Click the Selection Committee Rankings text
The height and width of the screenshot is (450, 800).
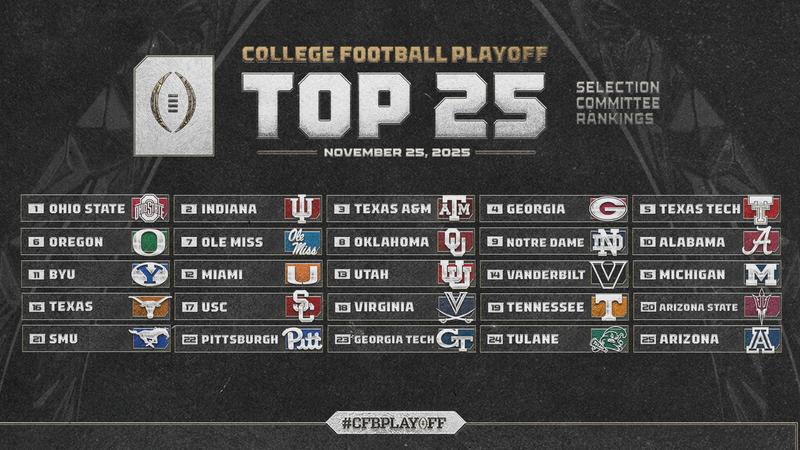[616, 104]
